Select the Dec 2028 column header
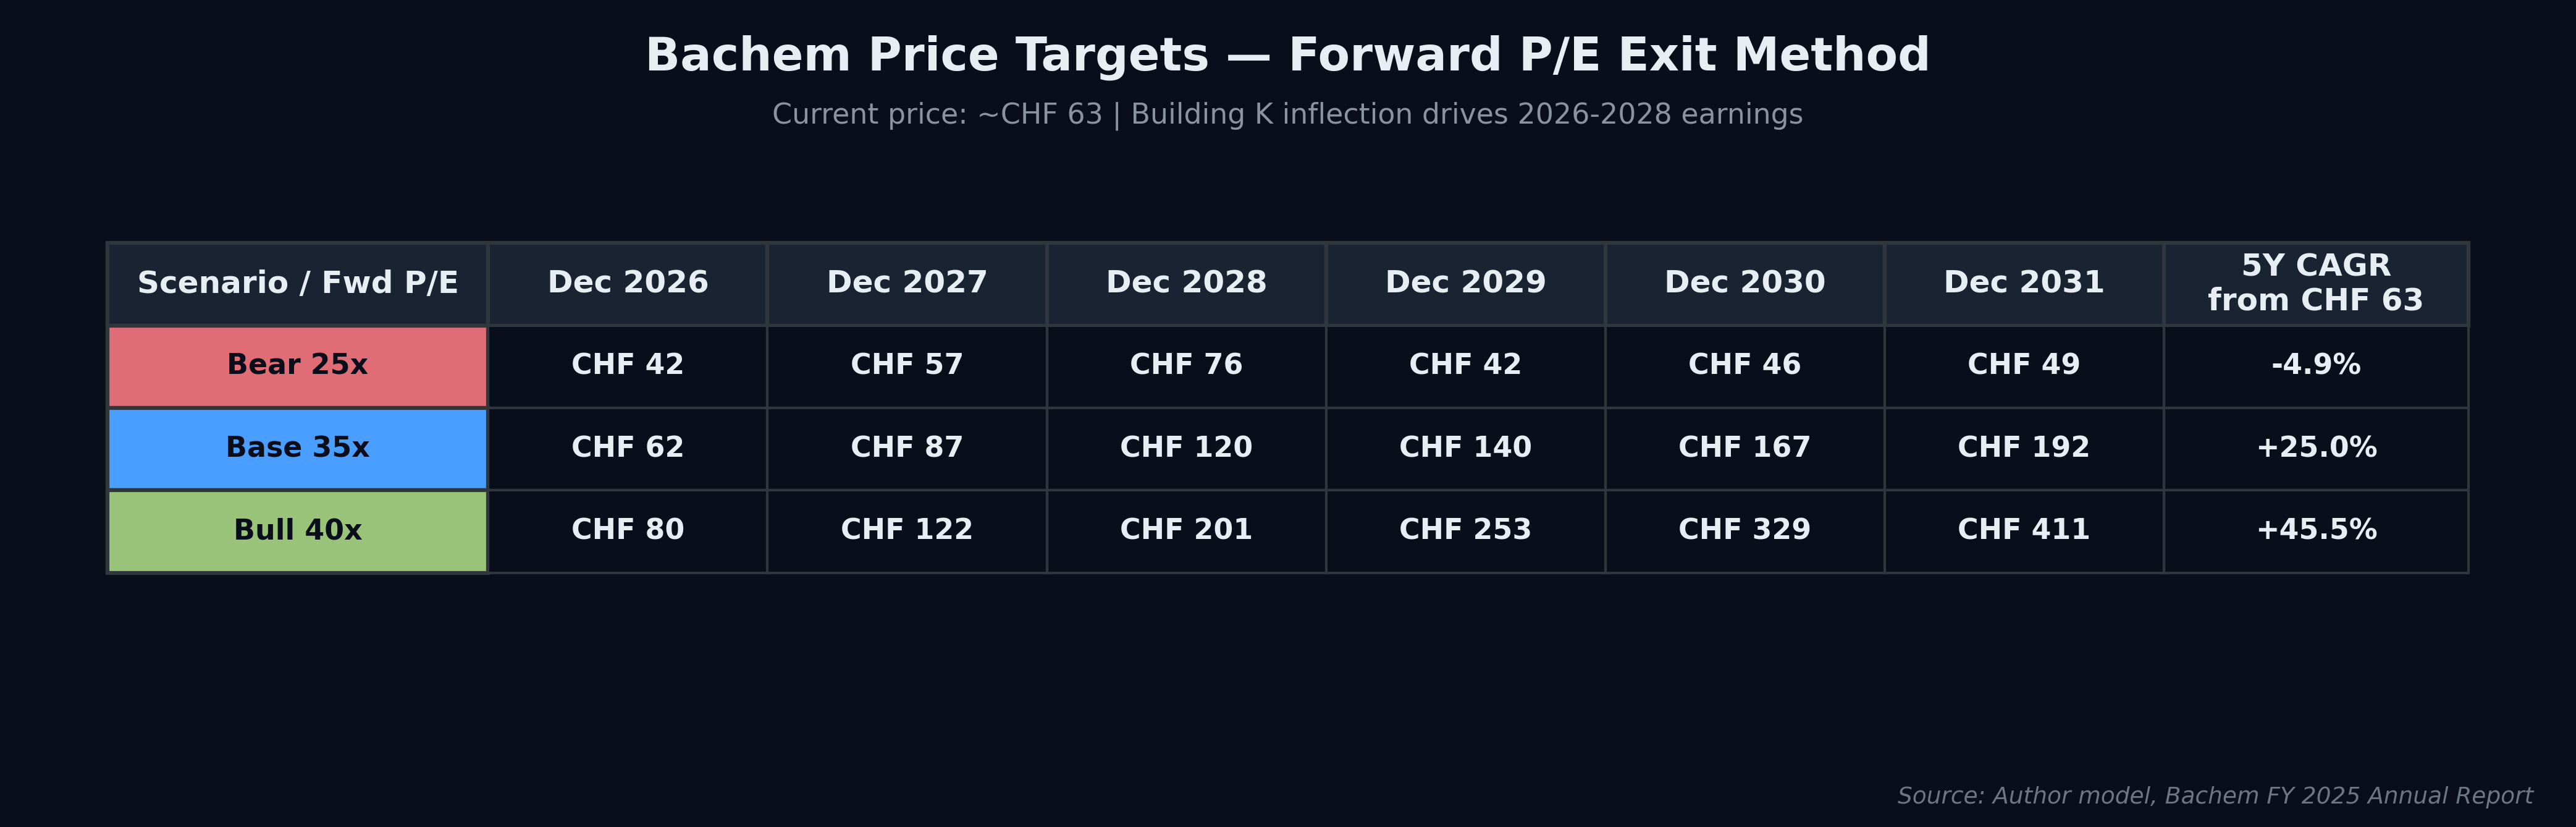The height and width of the screenshot is (827, 2576). tap(1186, 284)
